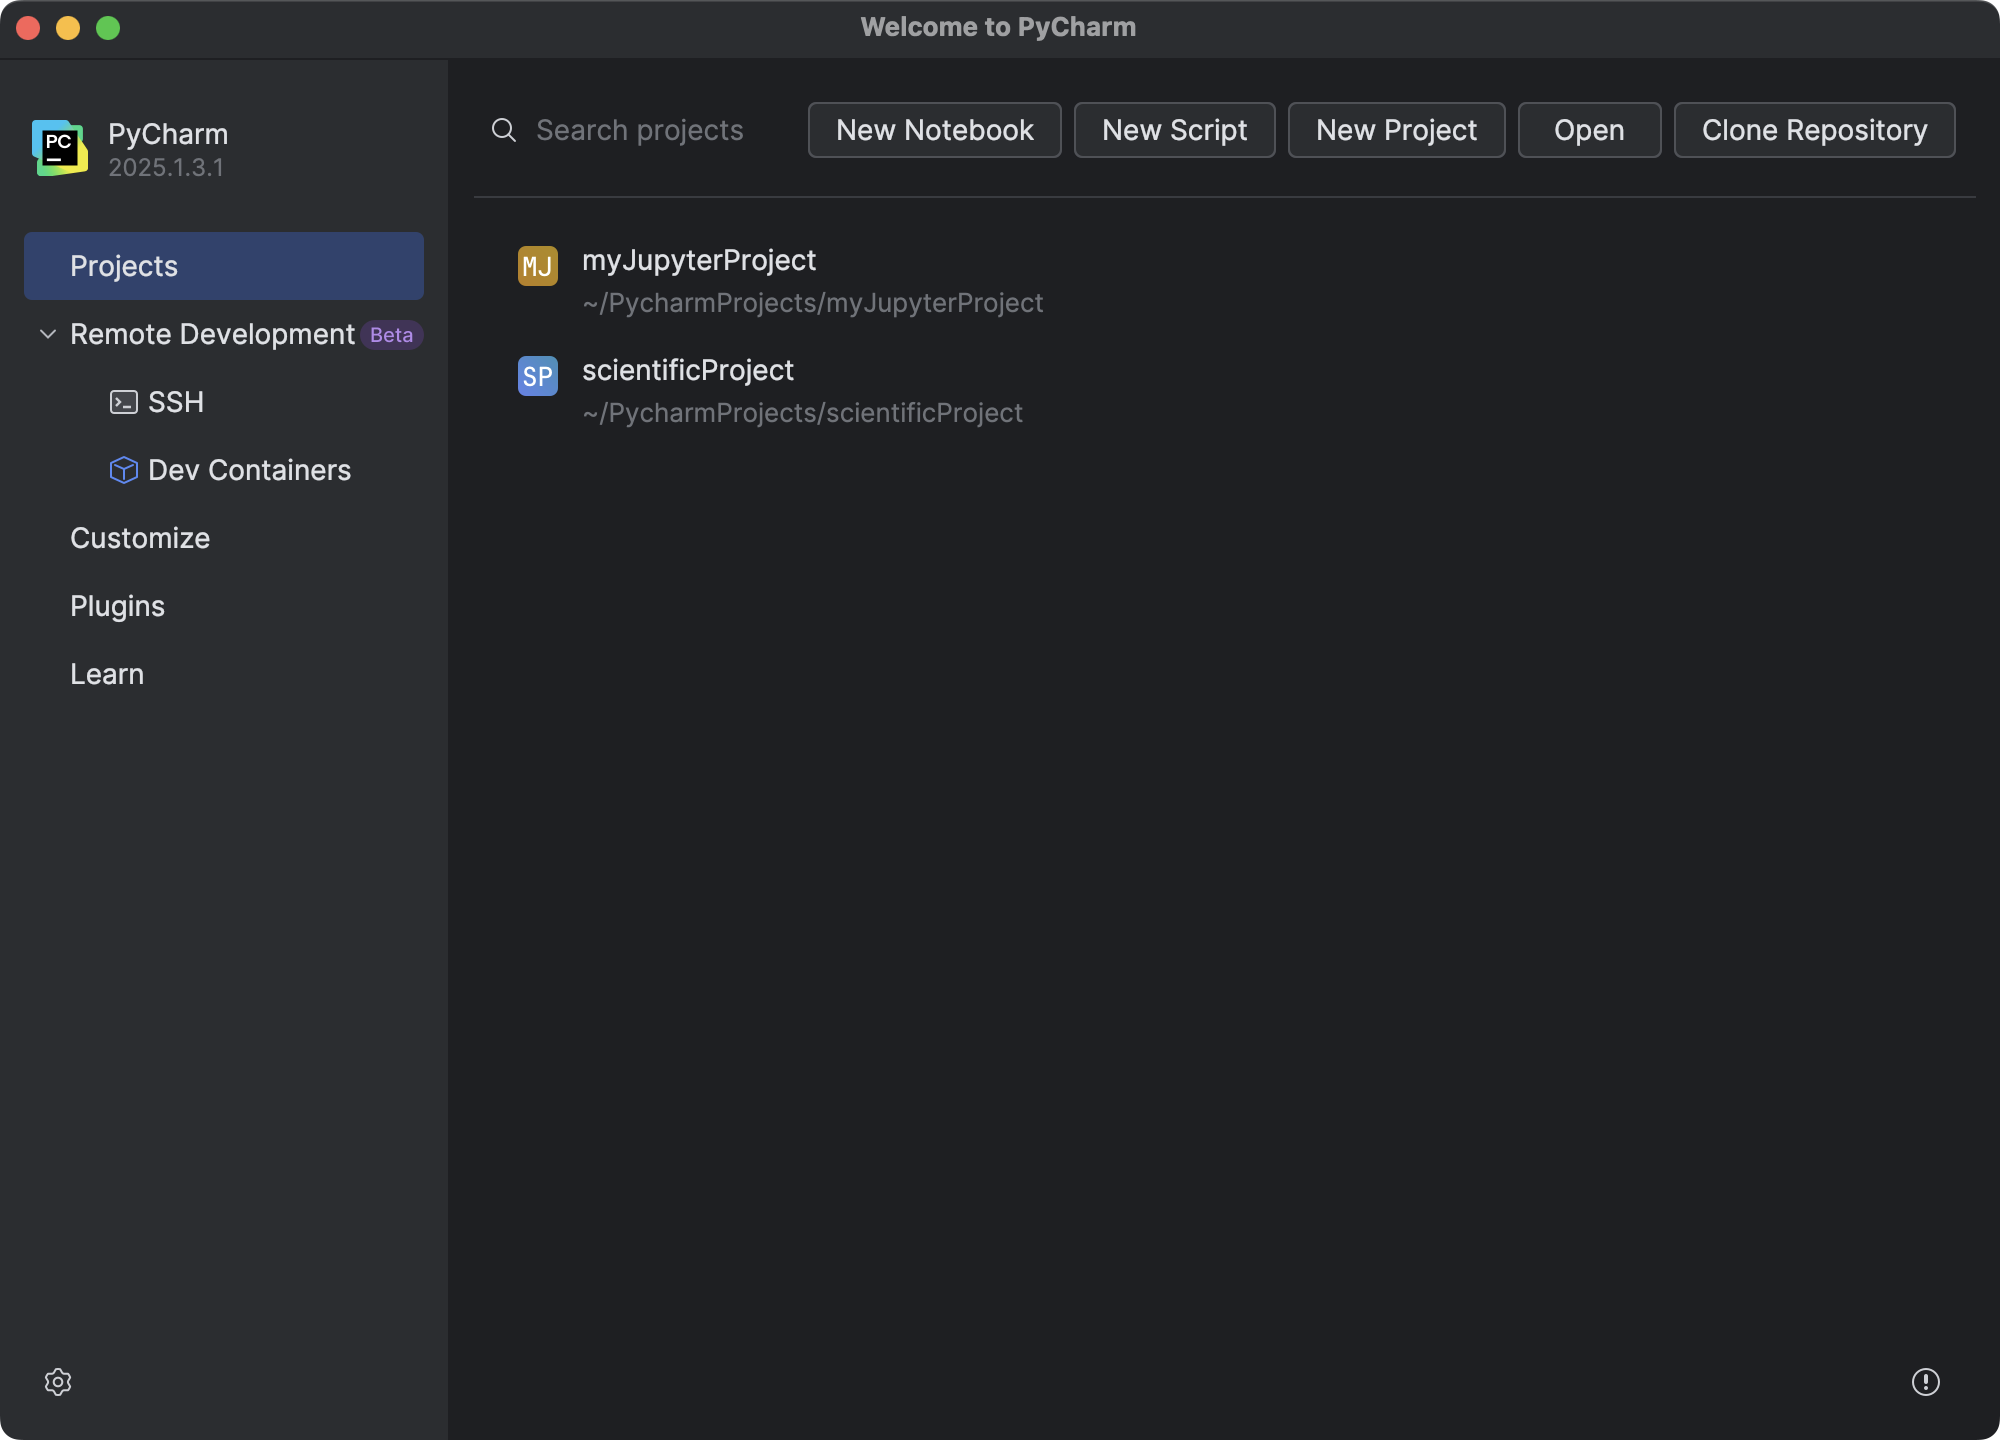Open settings via the gear icon
The image size is (2000, 1440).
click(59, 1381)
